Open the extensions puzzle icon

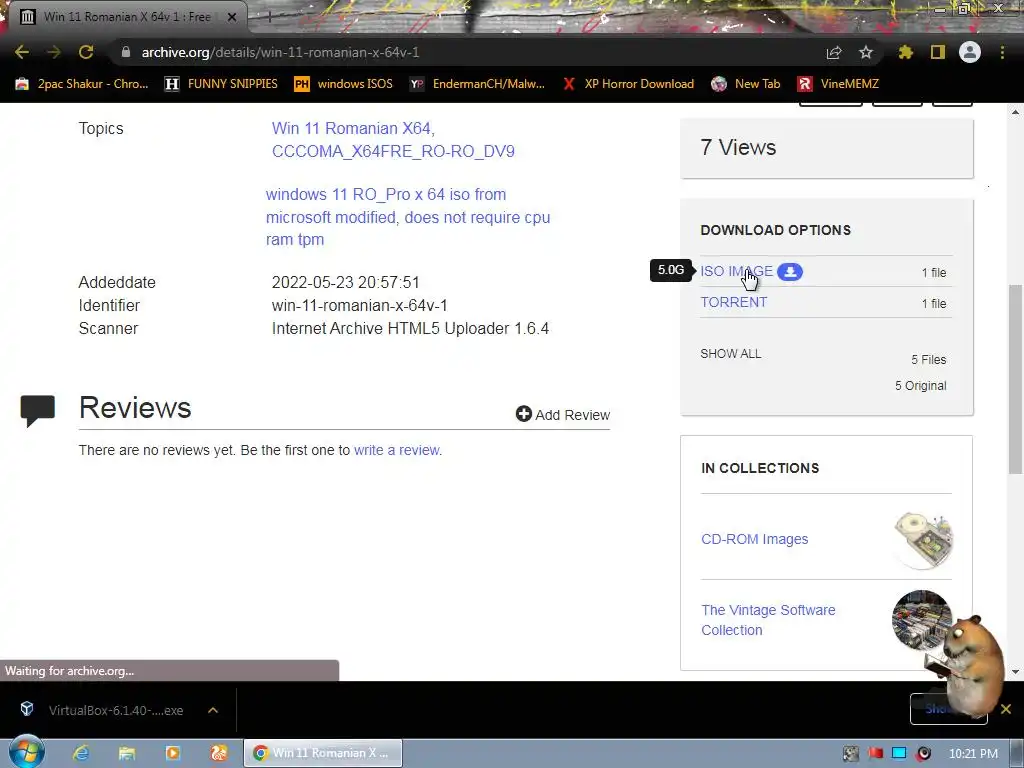click(905, 52)
